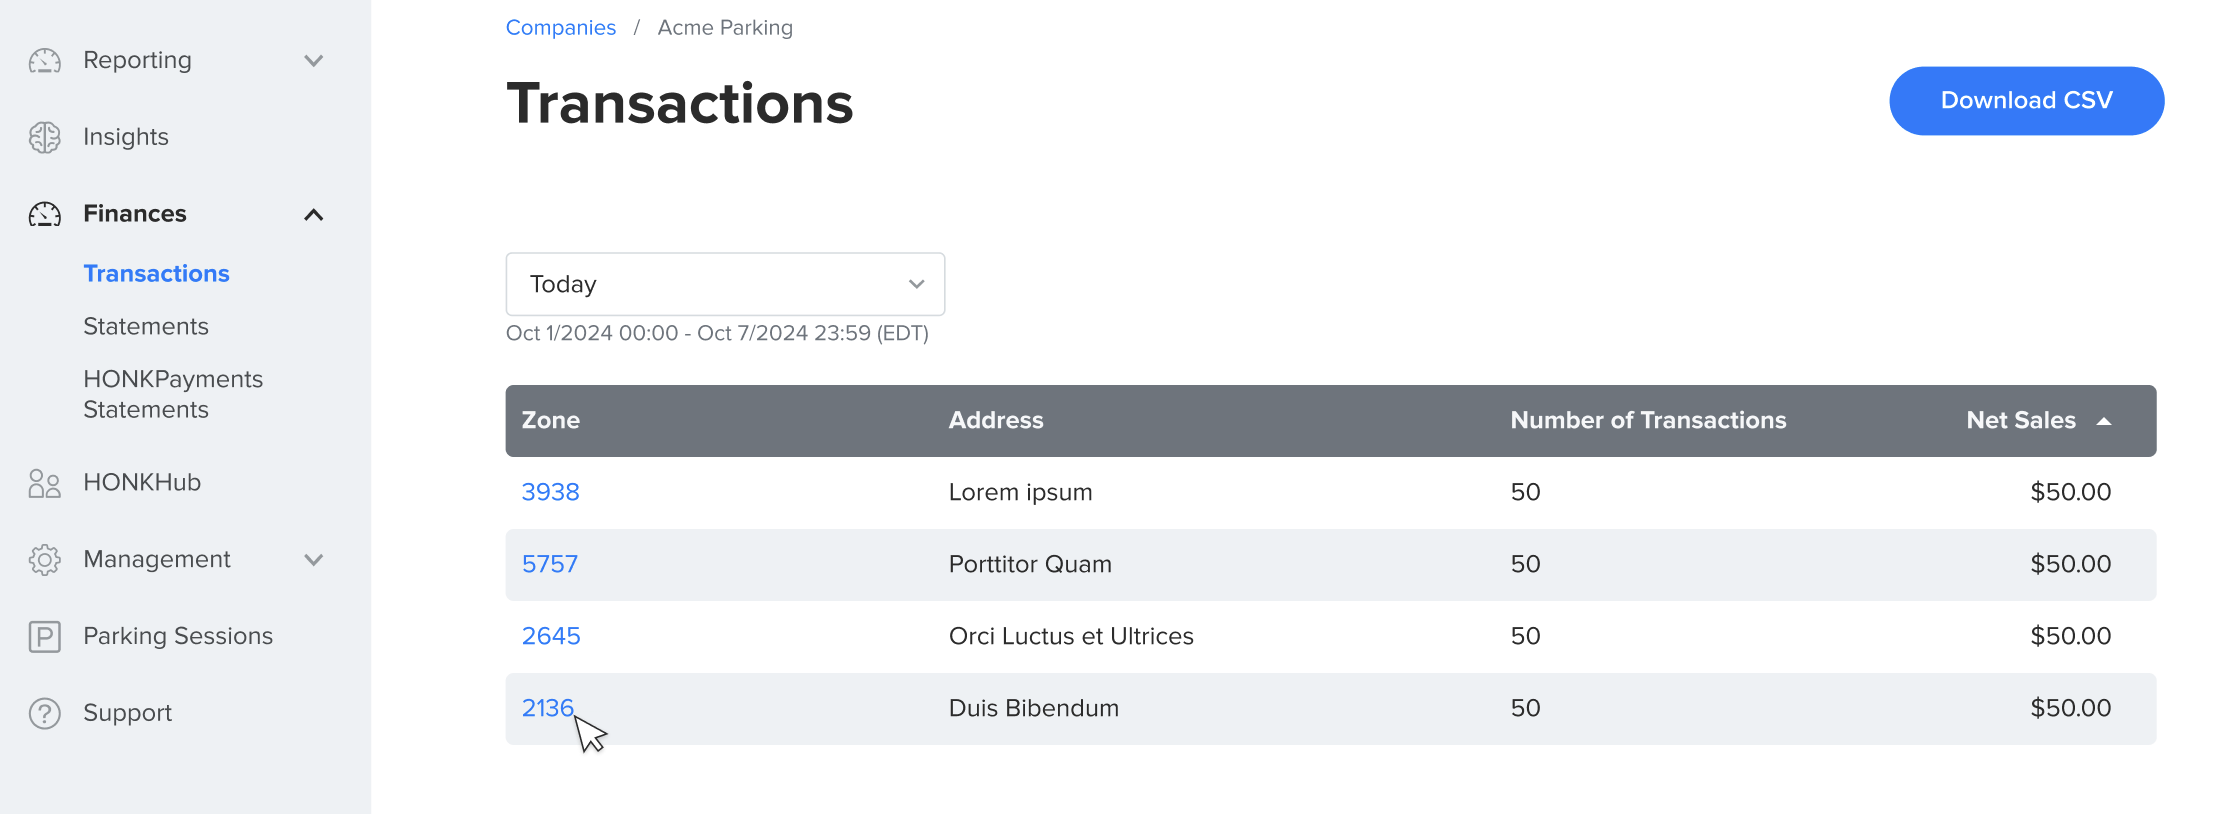This screenshot has width=2234, height=814.
Task: Open Statements under Finances
Action: click(146, 327)
